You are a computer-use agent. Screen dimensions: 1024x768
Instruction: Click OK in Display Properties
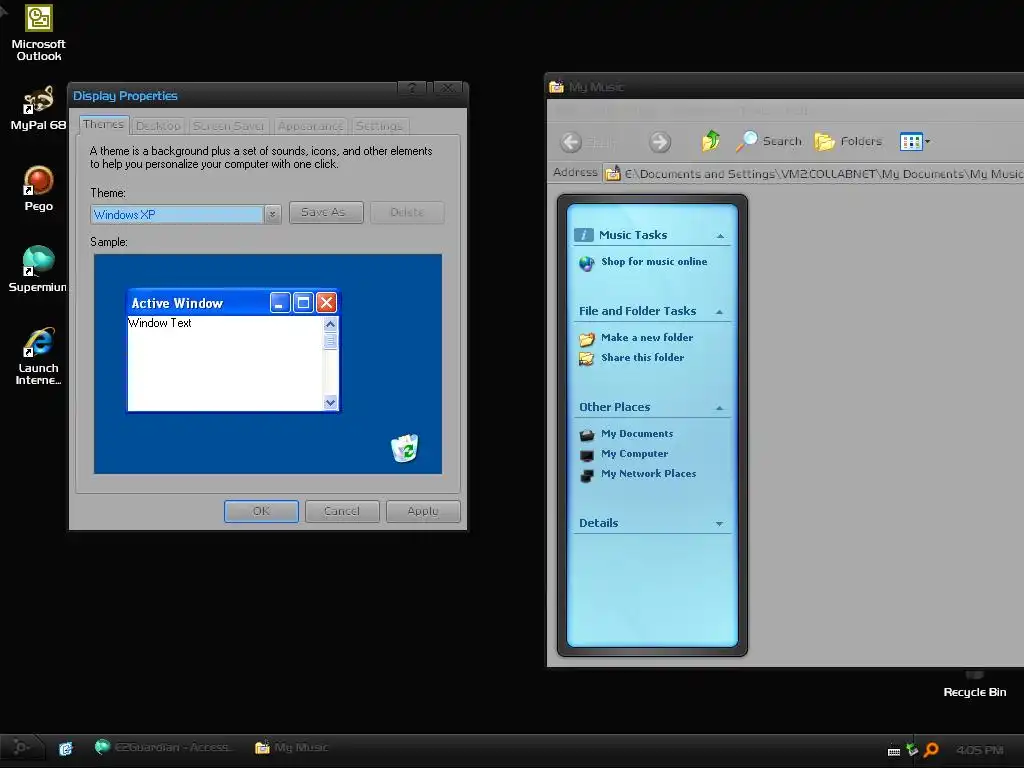click(x=261, y=511)
